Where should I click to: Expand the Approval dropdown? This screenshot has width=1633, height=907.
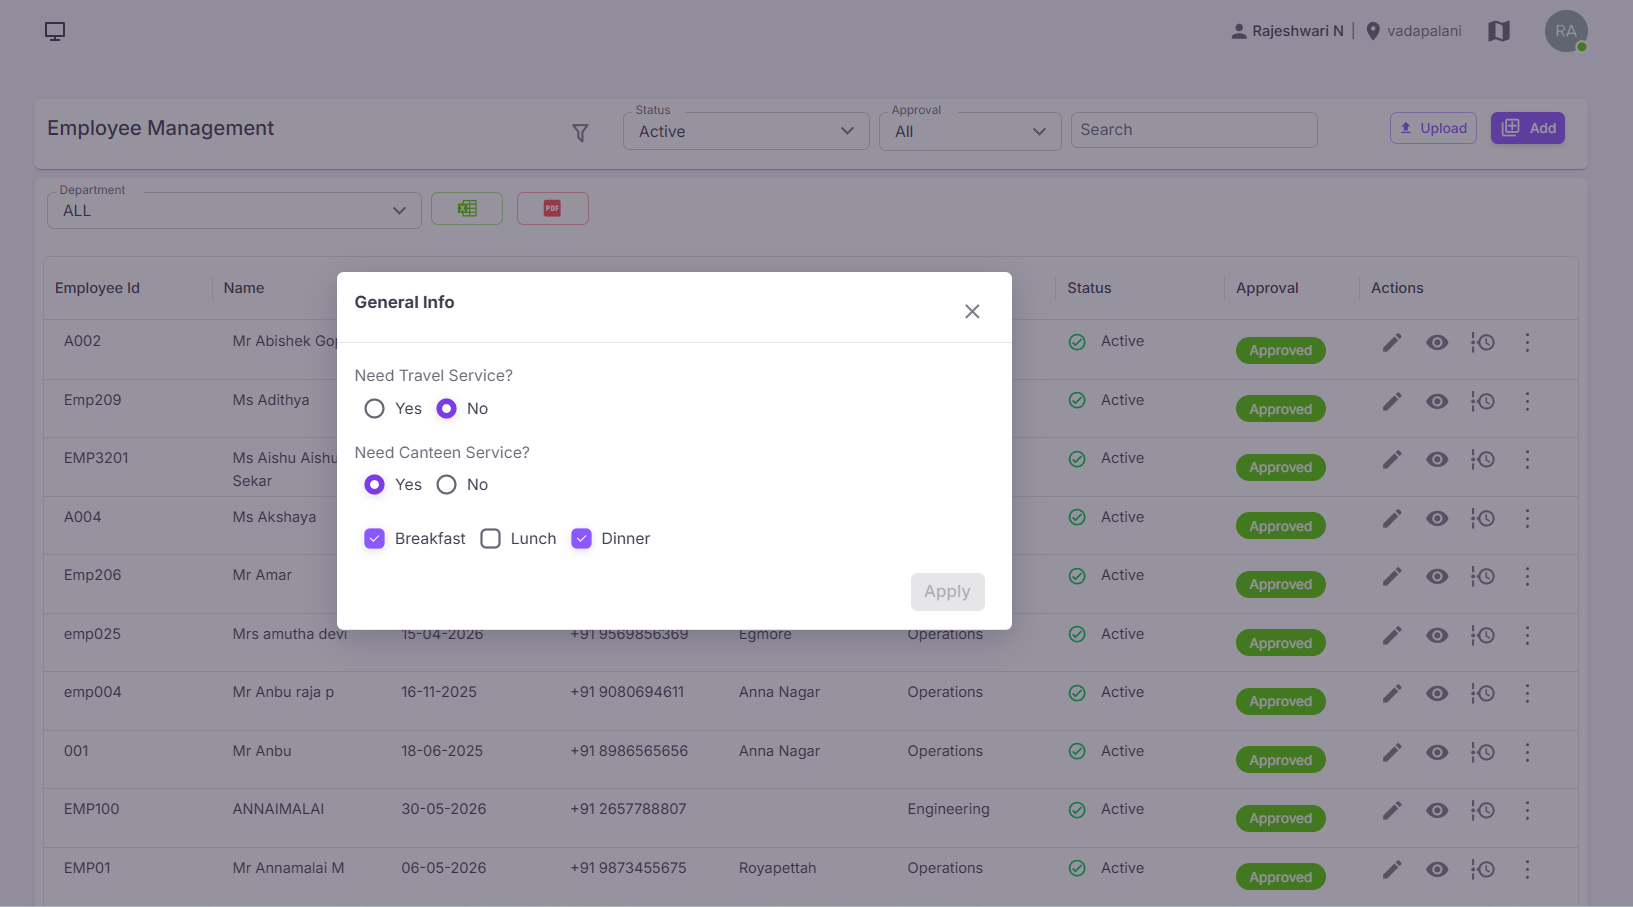[970, 131]
